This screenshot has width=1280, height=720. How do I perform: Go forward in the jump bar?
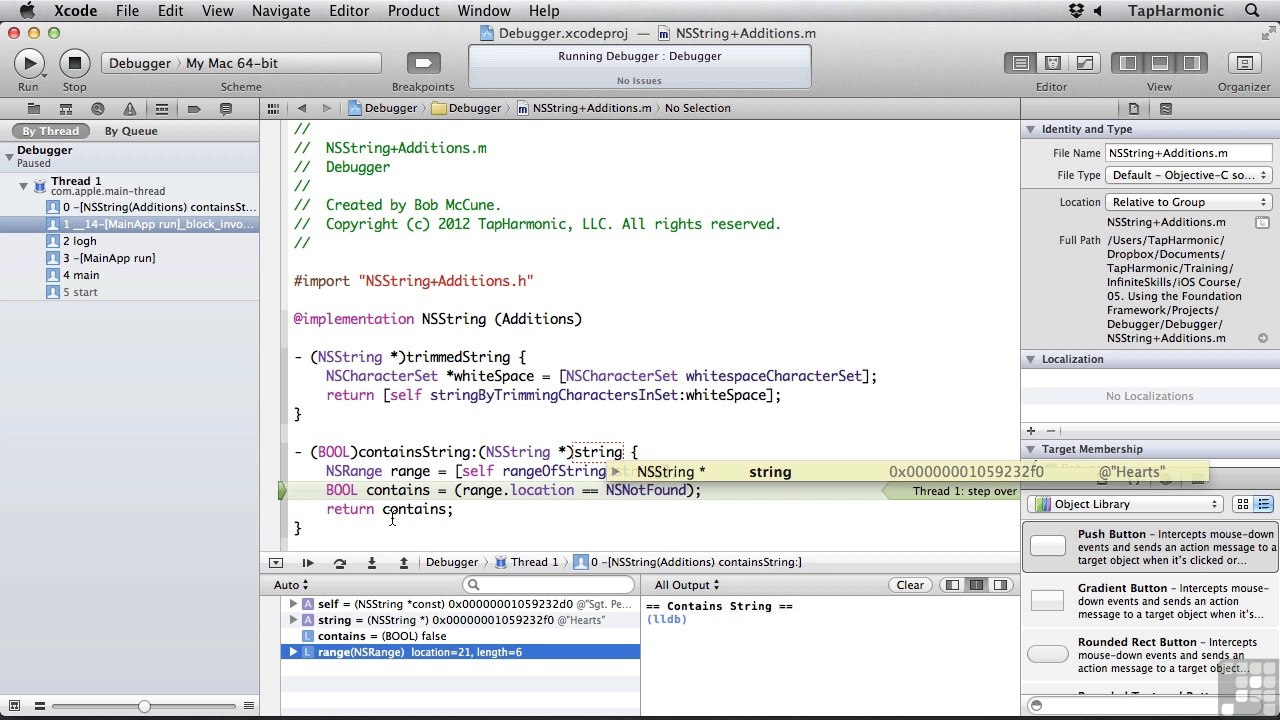326,108
